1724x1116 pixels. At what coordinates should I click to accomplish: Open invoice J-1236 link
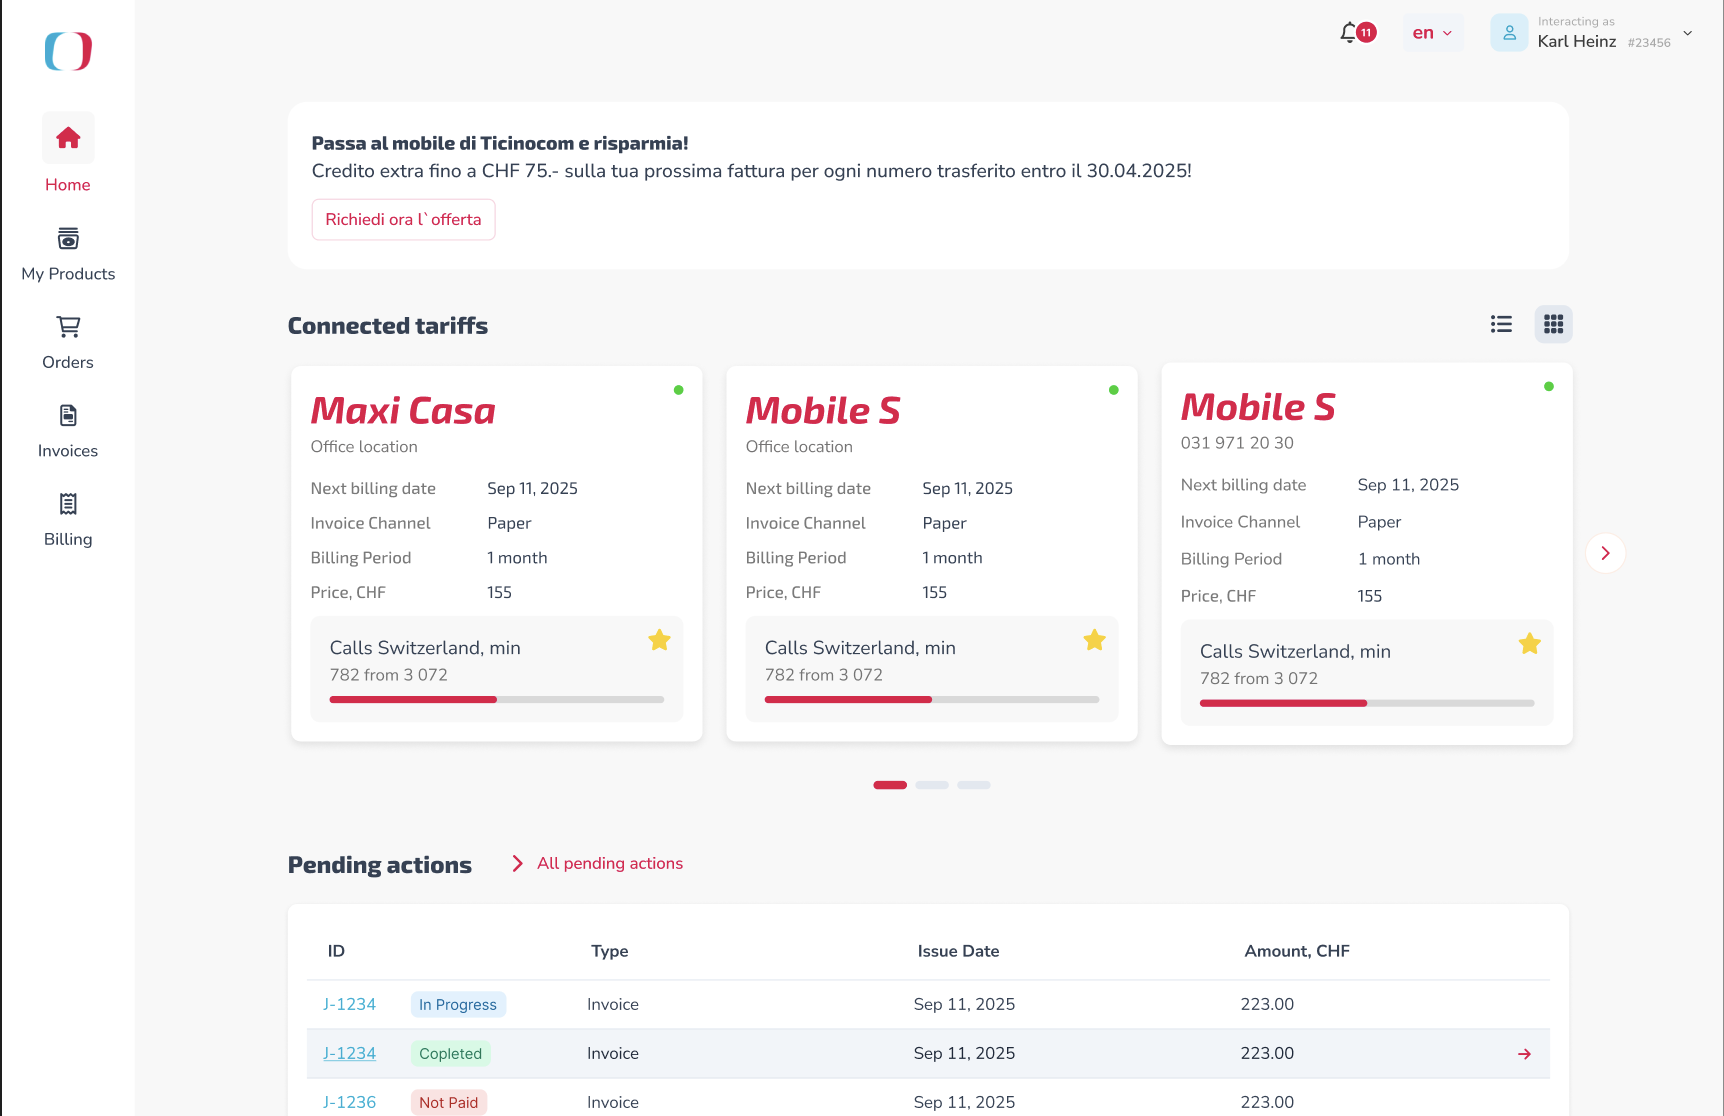click(x=349, y=1102)
